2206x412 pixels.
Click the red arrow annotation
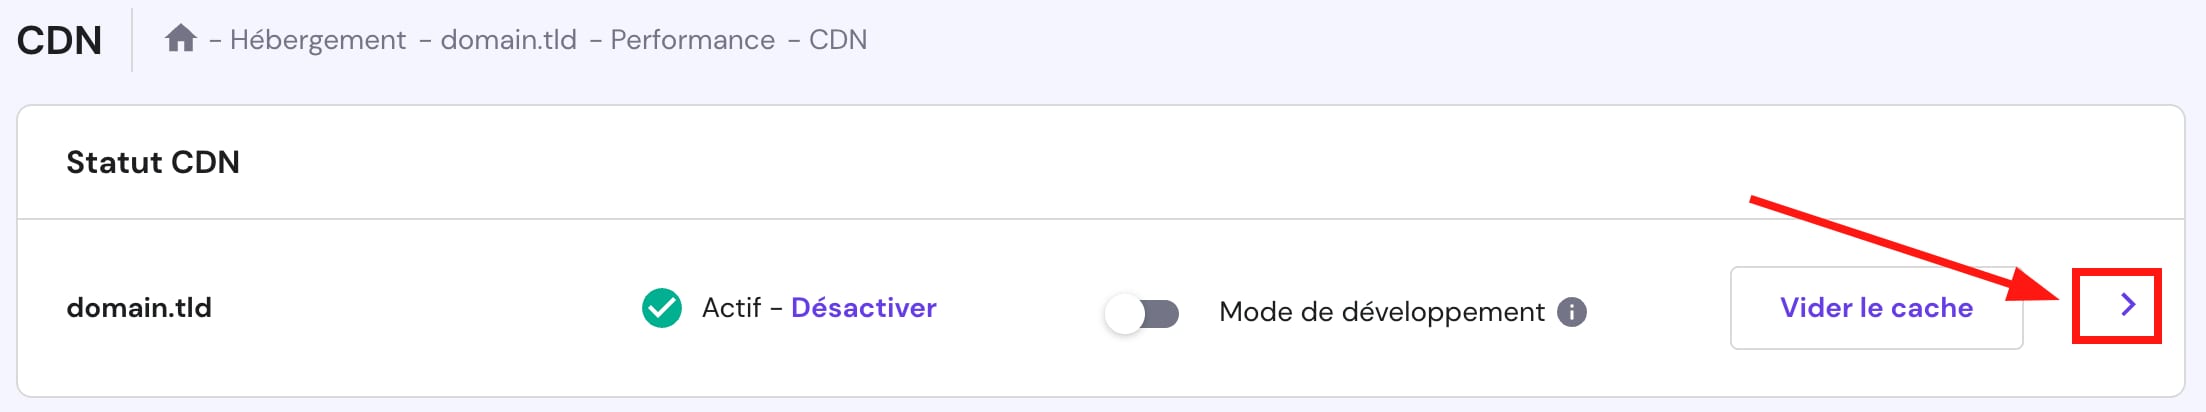(1900, 248)
